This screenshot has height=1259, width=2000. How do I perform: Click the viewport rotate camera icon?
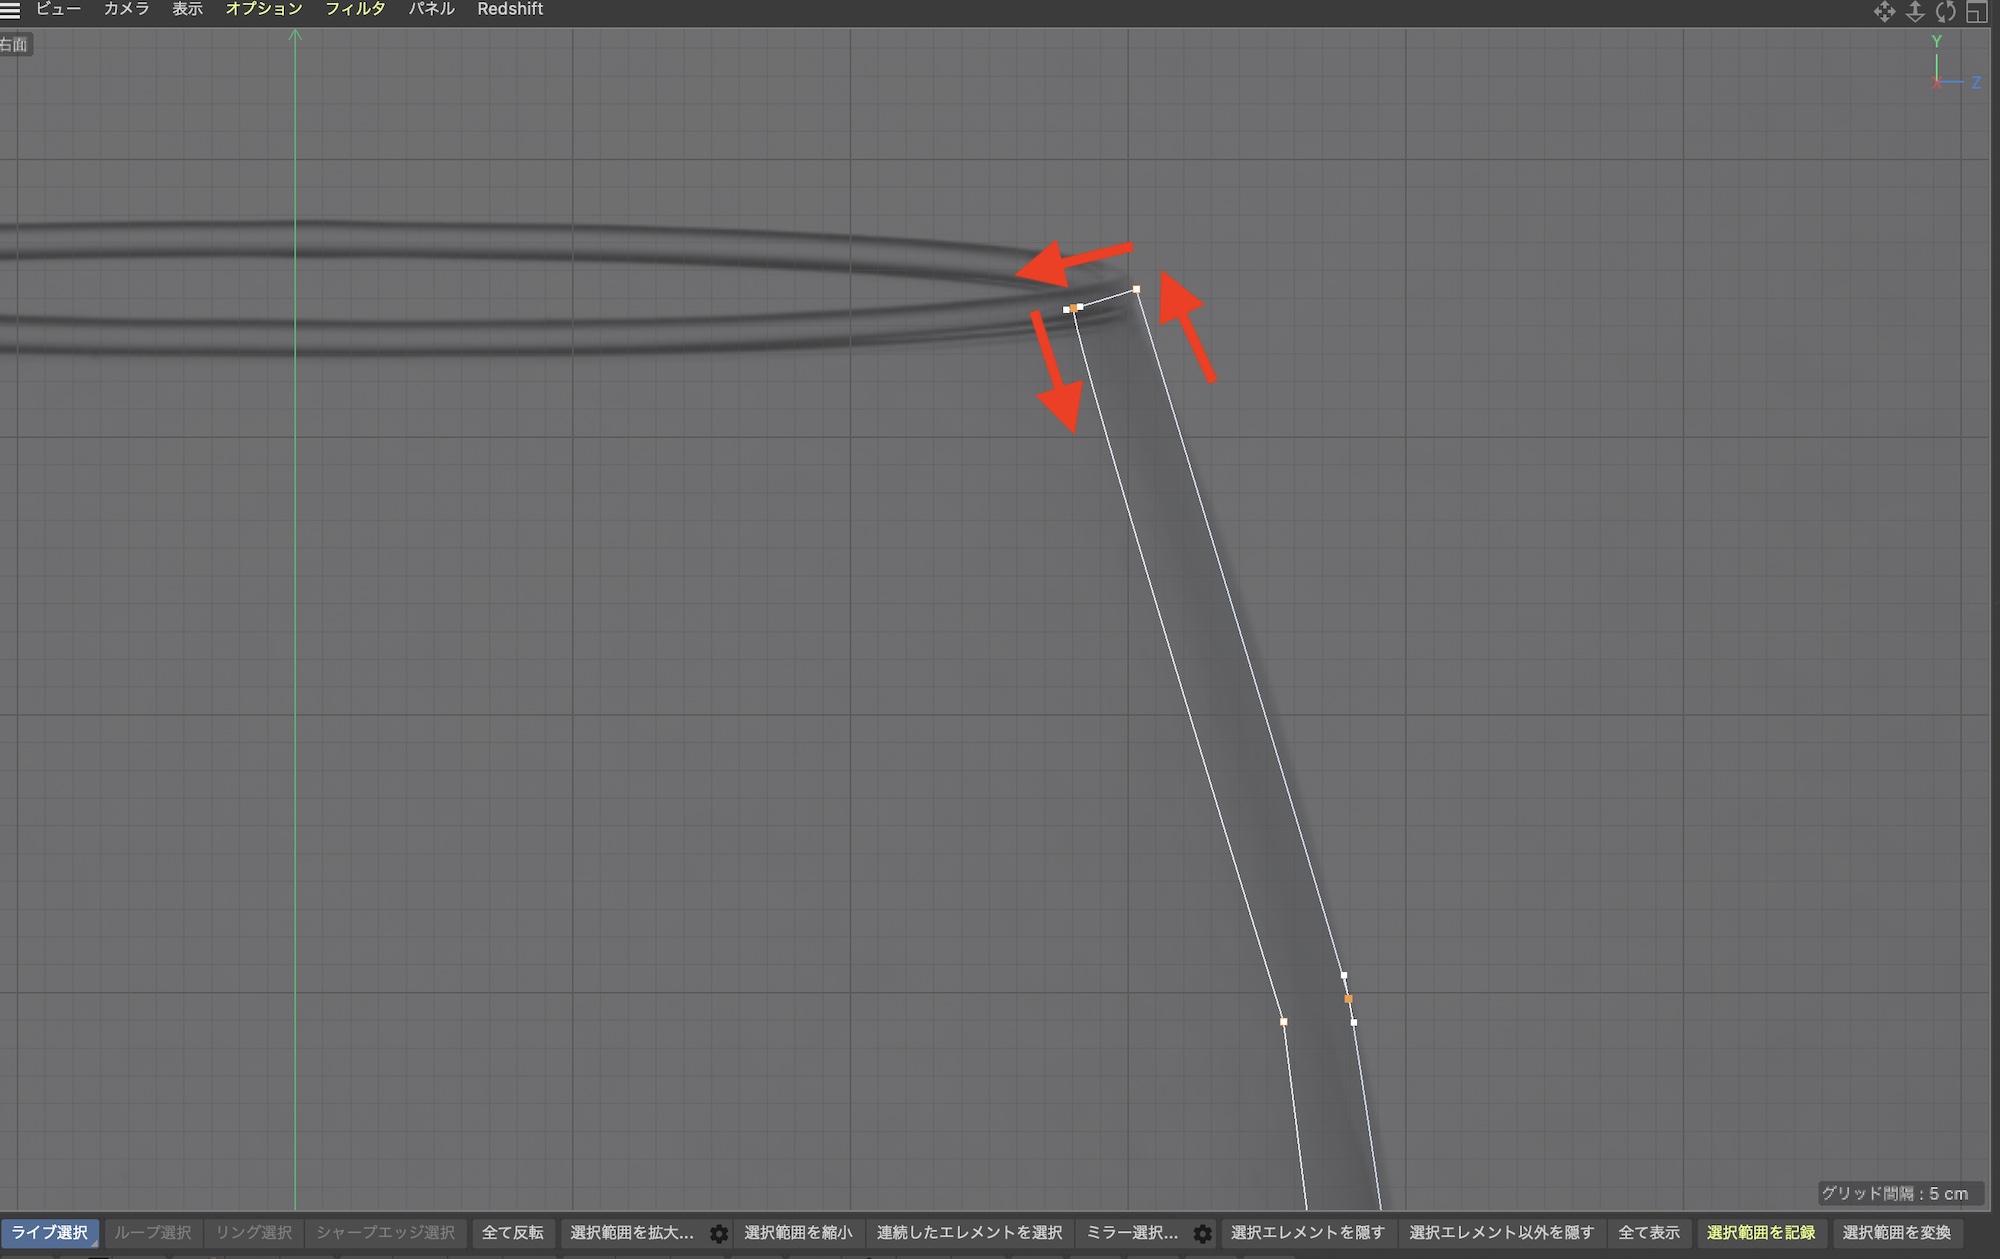tap(1946, 11)
